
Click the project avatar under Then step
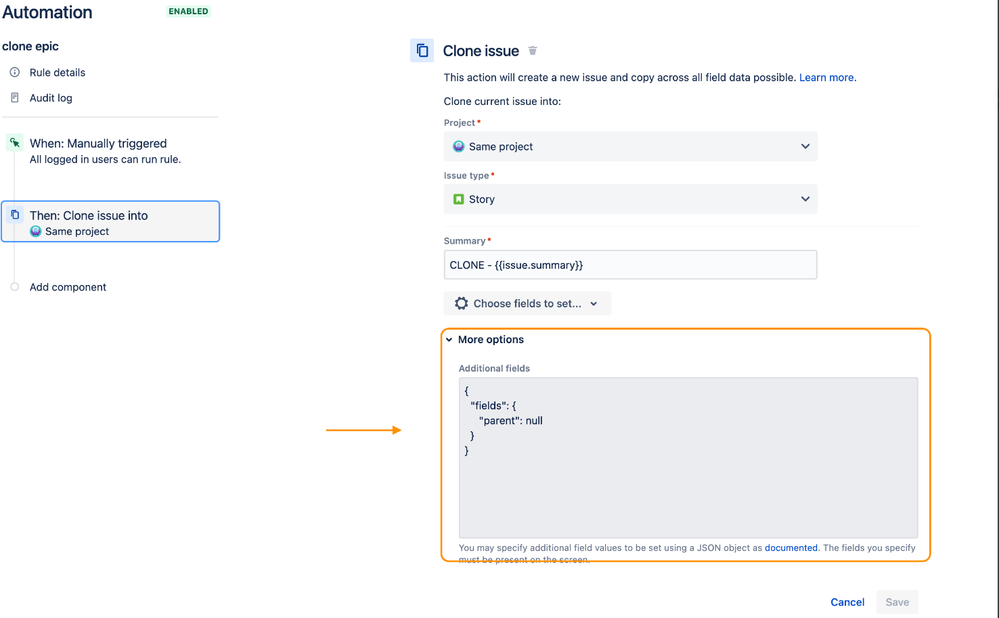click(x=36, y=231)
